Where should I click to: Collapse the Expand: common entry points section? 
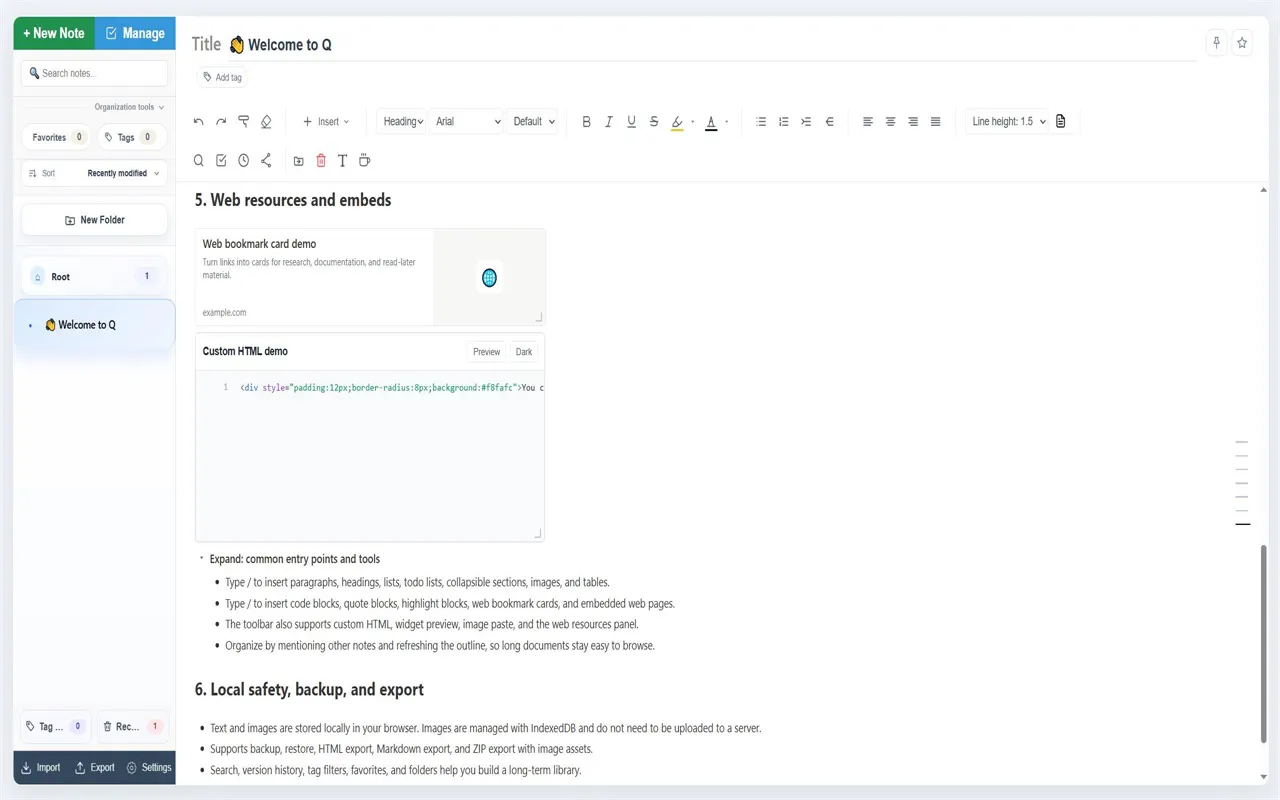[x=201, y=559]
